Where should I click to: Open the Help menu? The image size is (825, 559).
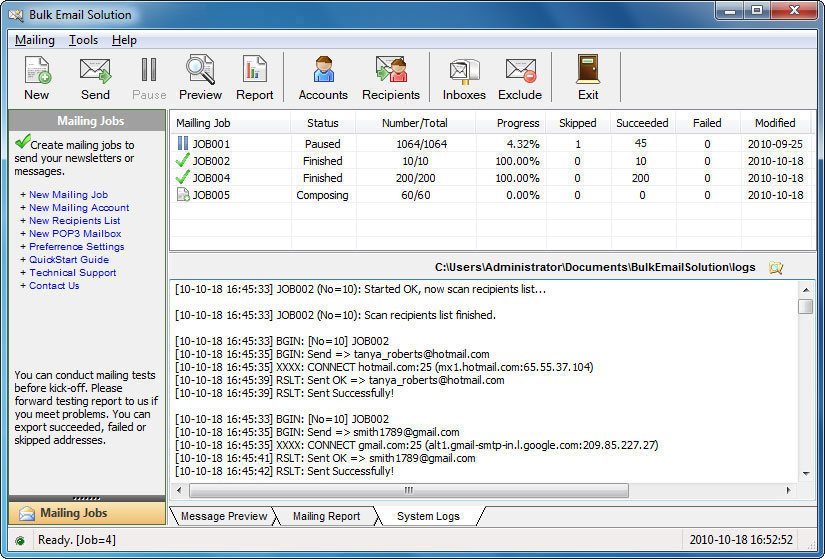click(x=124, y=40)
